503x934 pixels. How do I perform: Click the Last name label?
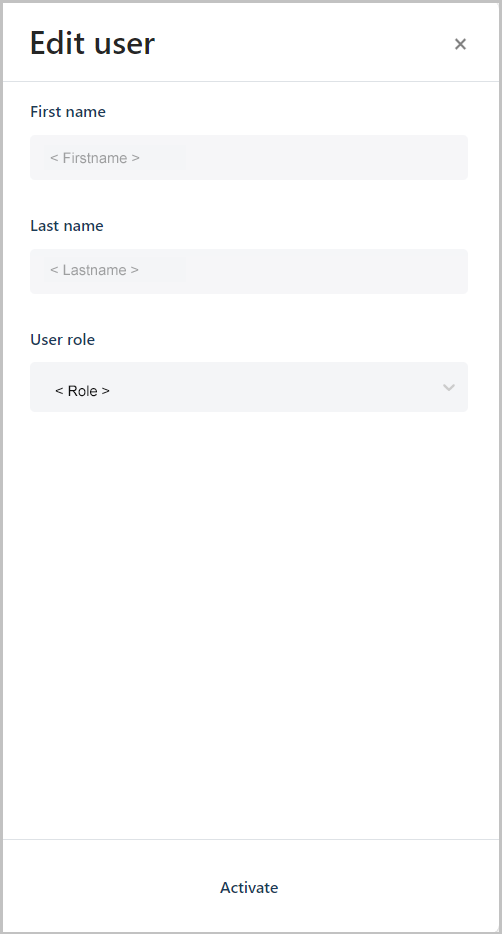67,225
